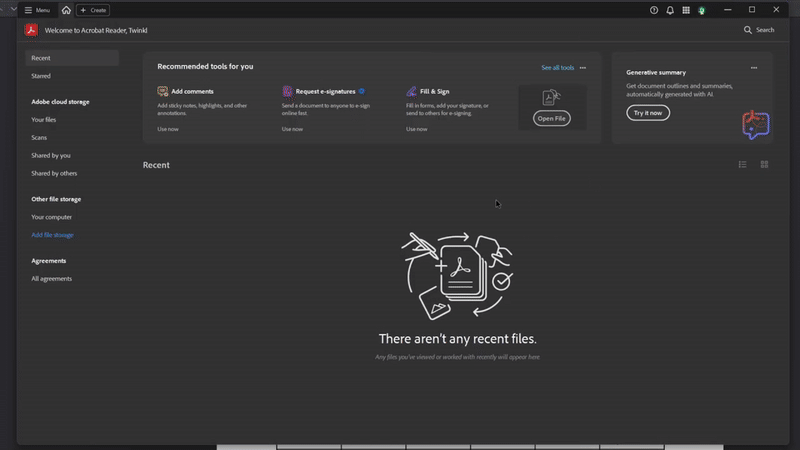This screenshot has height=450, width=800.
Task: Open recommended tools more options ellipsis
Action: 583,68
